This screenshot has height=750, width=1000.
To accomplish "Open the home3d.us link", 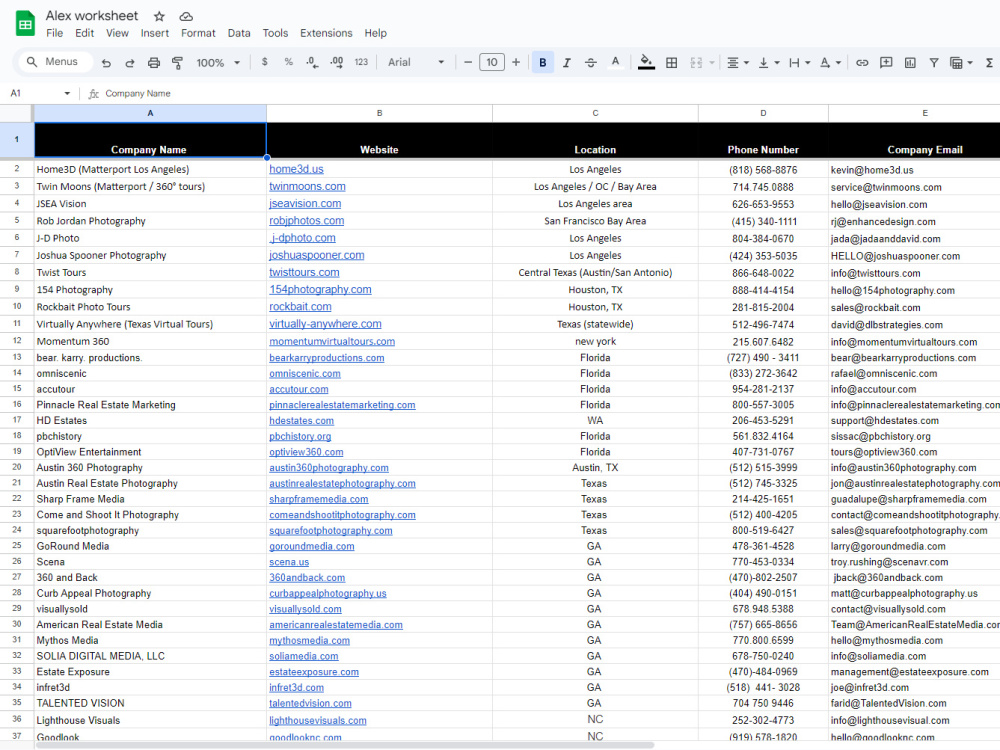I will (x=297, y=169).
